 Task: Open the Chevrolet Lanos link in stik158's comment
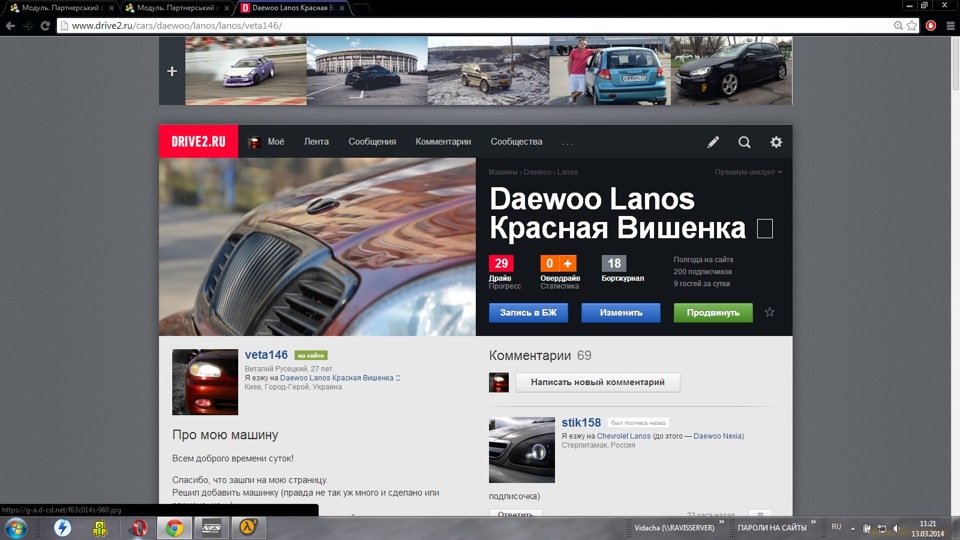click(x=623, y=436)
